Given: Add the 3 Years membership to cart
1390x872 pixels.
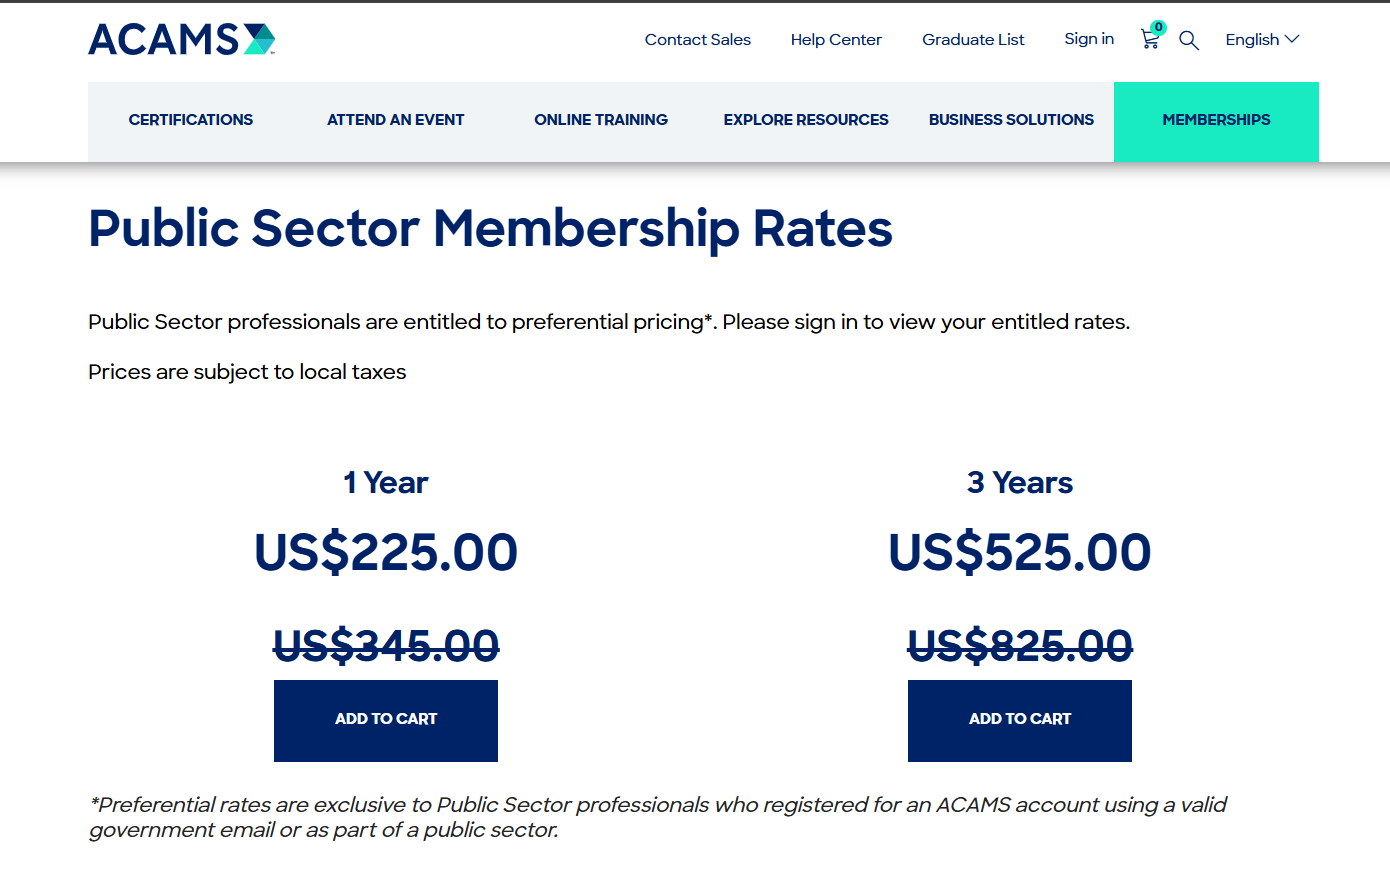Looking at the screenshot, I should coord(1019,720).
